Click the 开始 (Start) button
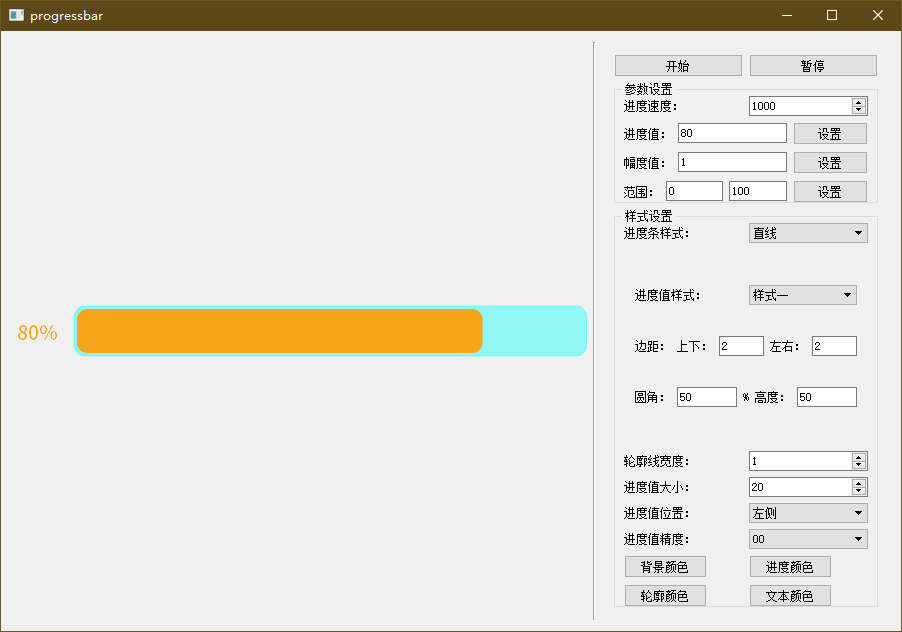Image resolution: width=902 pixels, height=632 pixels. coord(677,65)
